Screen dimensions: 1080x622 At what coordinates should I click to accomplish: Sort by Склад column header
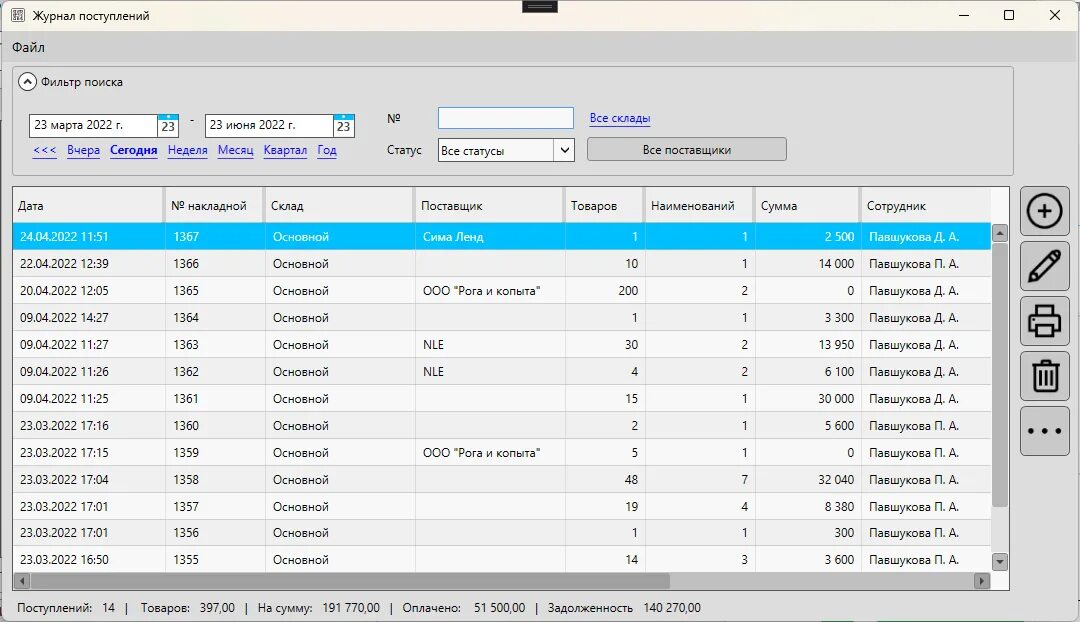[x=340, y=205]
